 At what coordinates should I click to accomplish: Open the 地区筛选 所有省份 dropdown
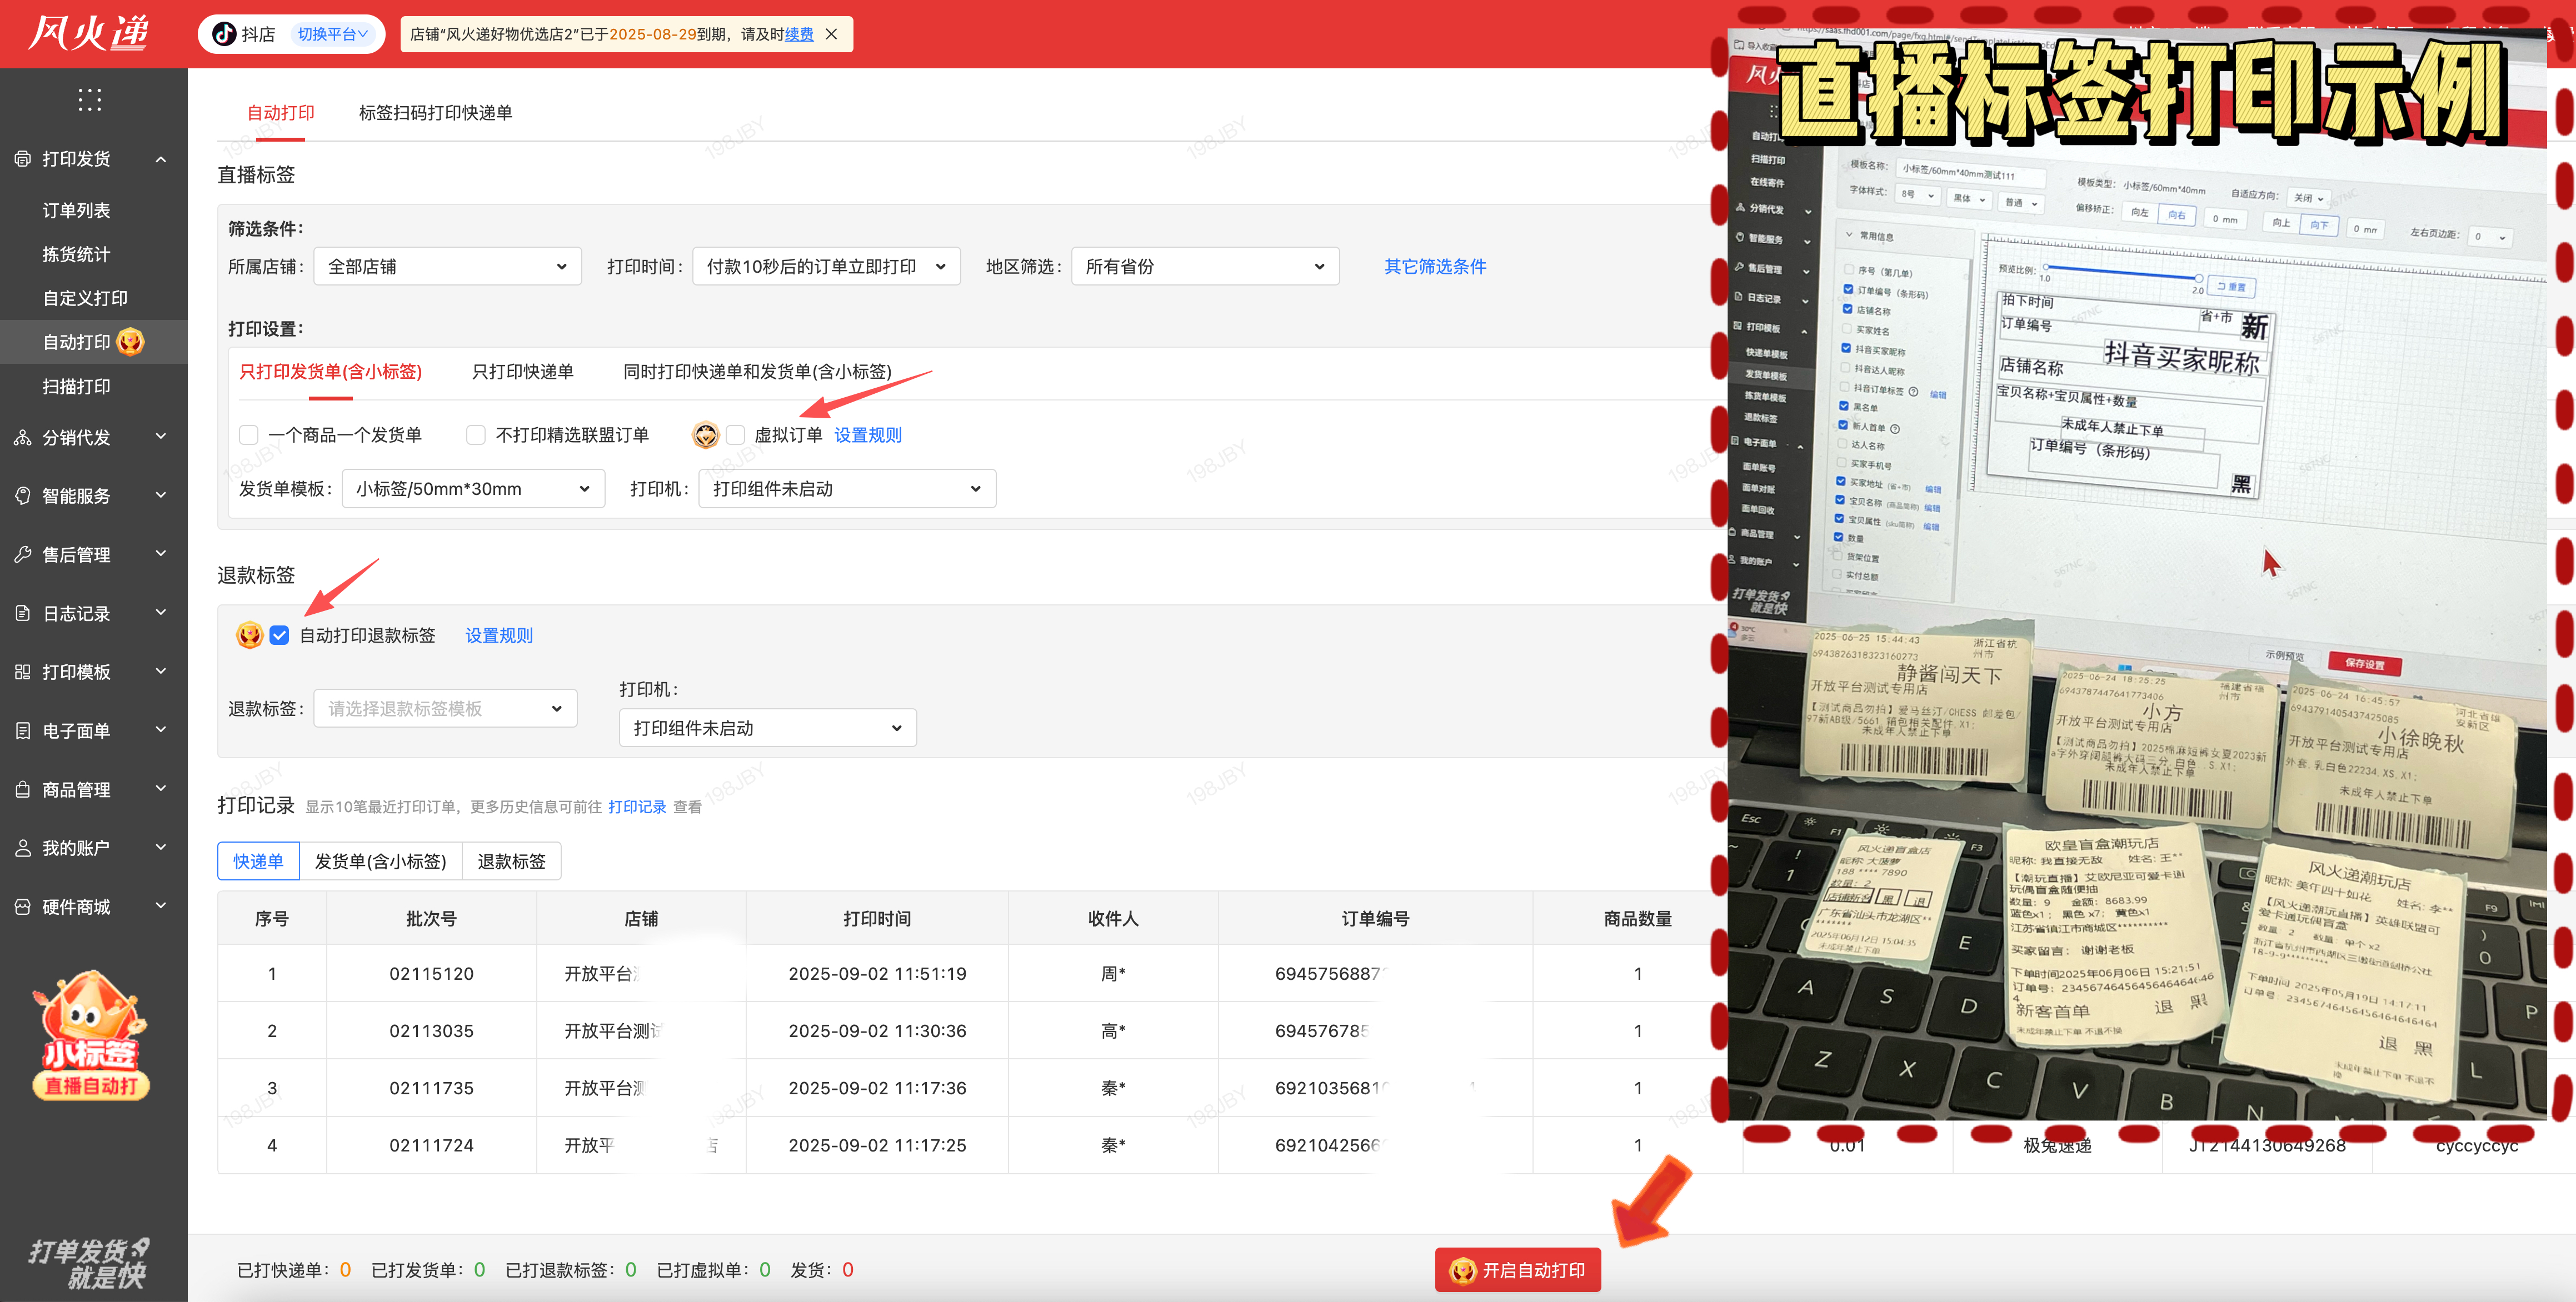1205,266
